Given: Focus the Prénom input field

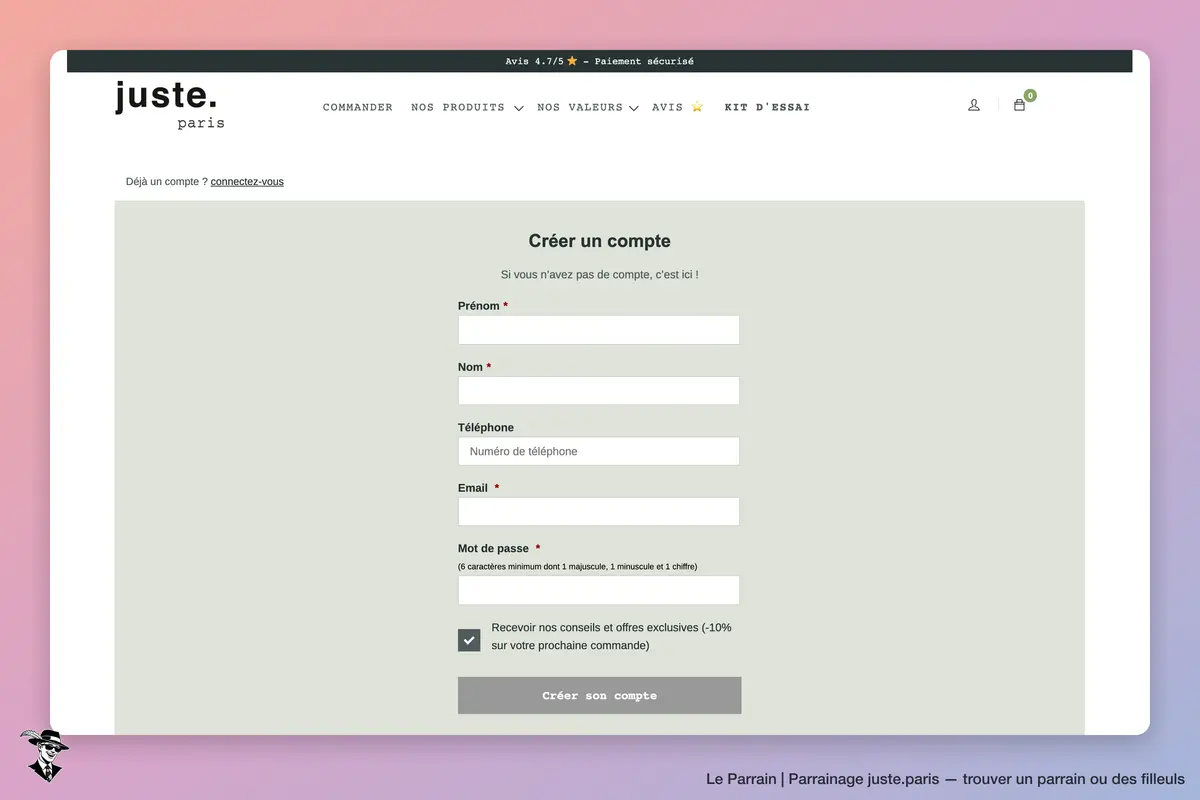Looking at the screenshot, I should coord(599,330).
